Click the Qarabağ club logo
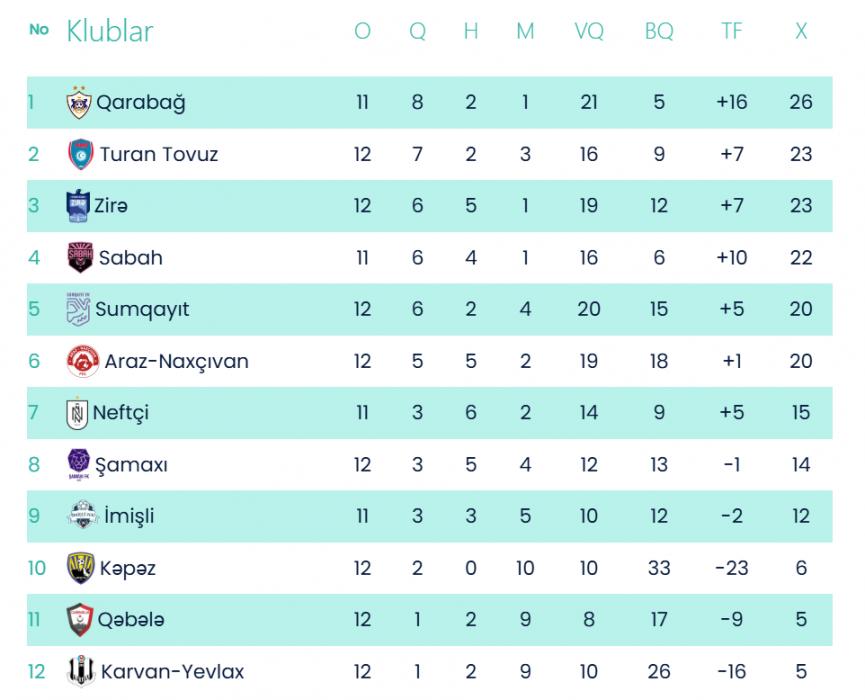This screenshot has height=700, width=865. point(78,102)
